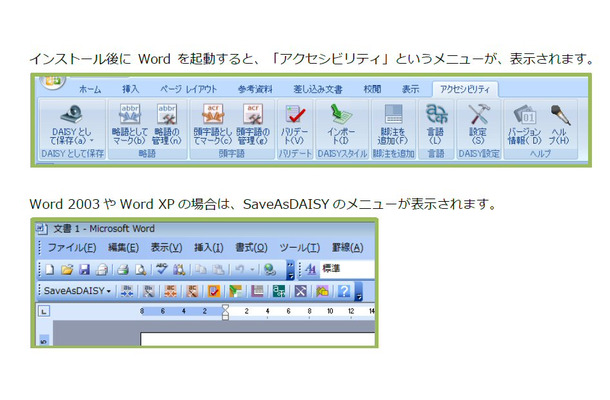Click the DAISYスタイル group label
The height and width of the screenshot is (400, 610).
pos(342,154)
